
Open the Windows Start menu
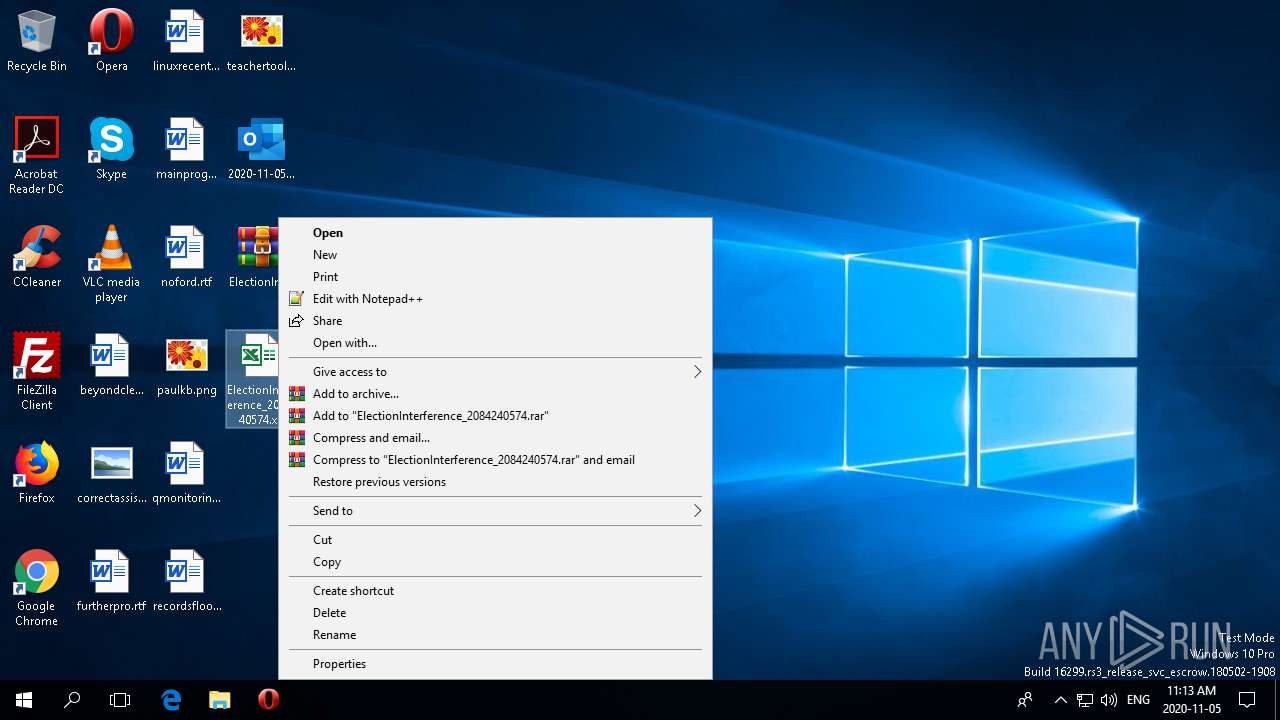tap(24, 700)
